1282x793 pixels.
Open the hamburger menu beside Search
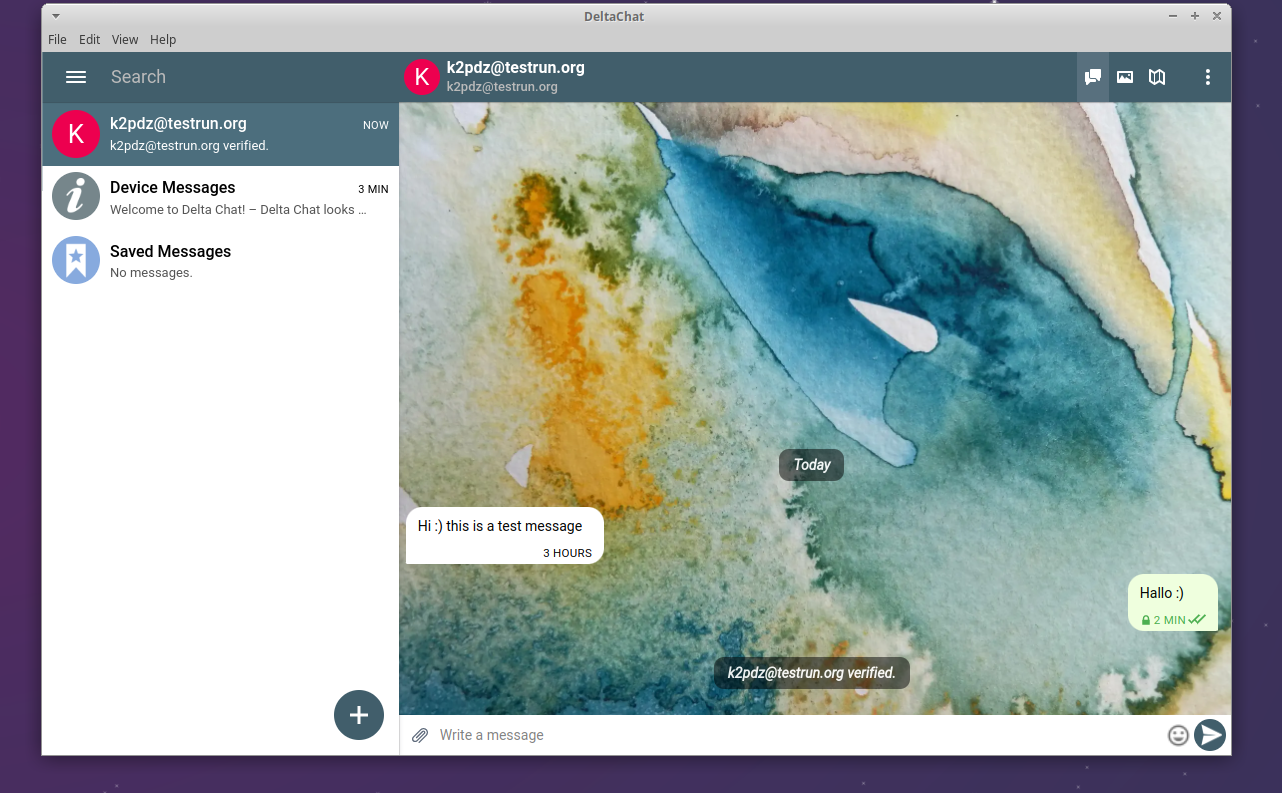[x=76, y=77]
